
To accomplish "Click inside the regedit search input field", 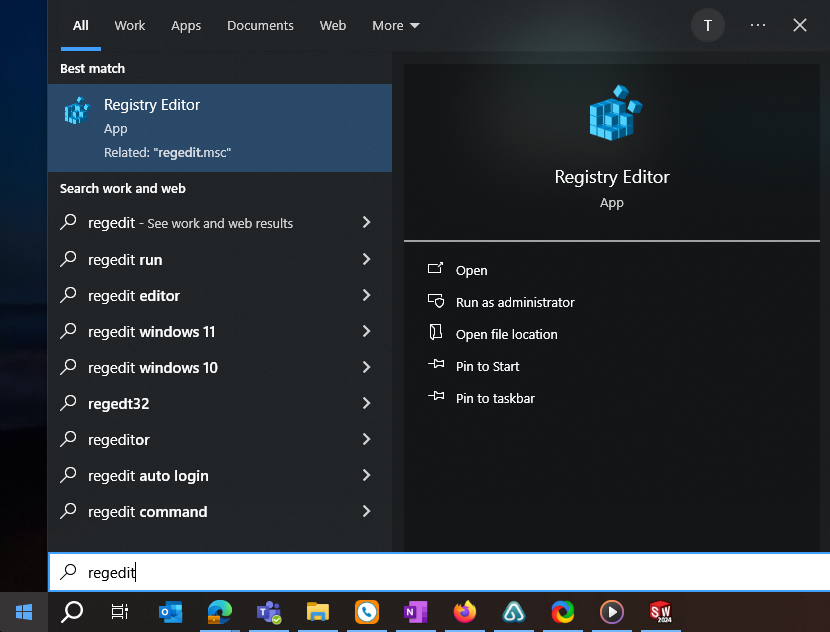I will [x=439, y=572].
